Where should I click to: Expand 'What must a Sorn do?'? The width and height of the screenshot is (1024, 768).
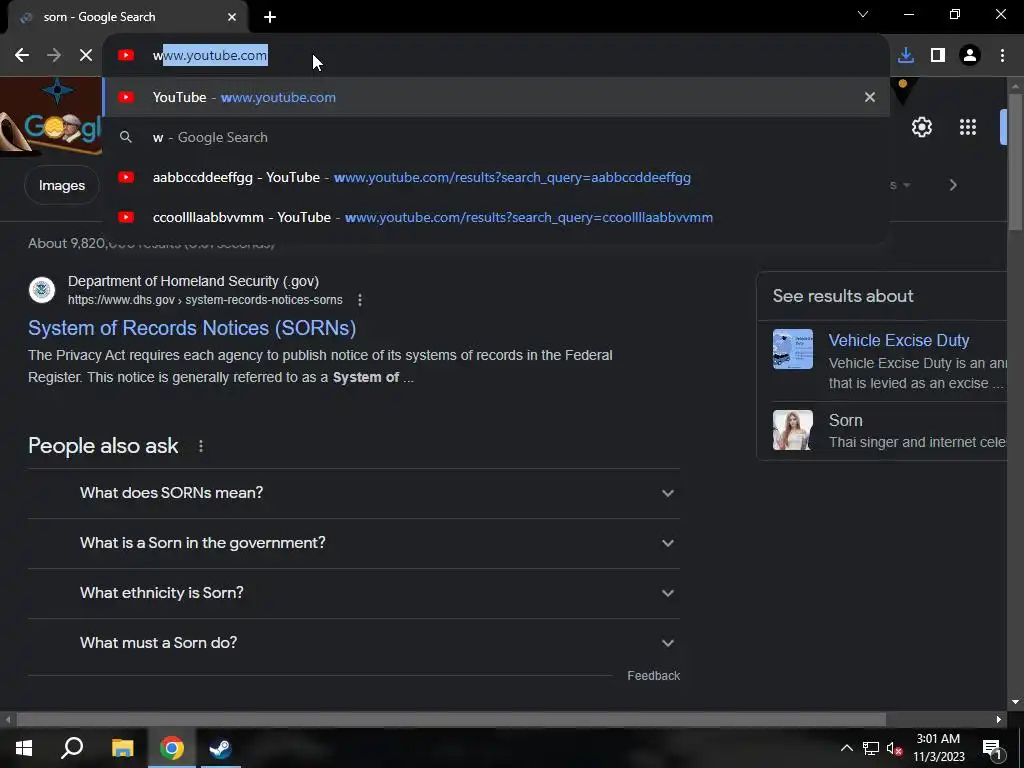coord(354,643)
